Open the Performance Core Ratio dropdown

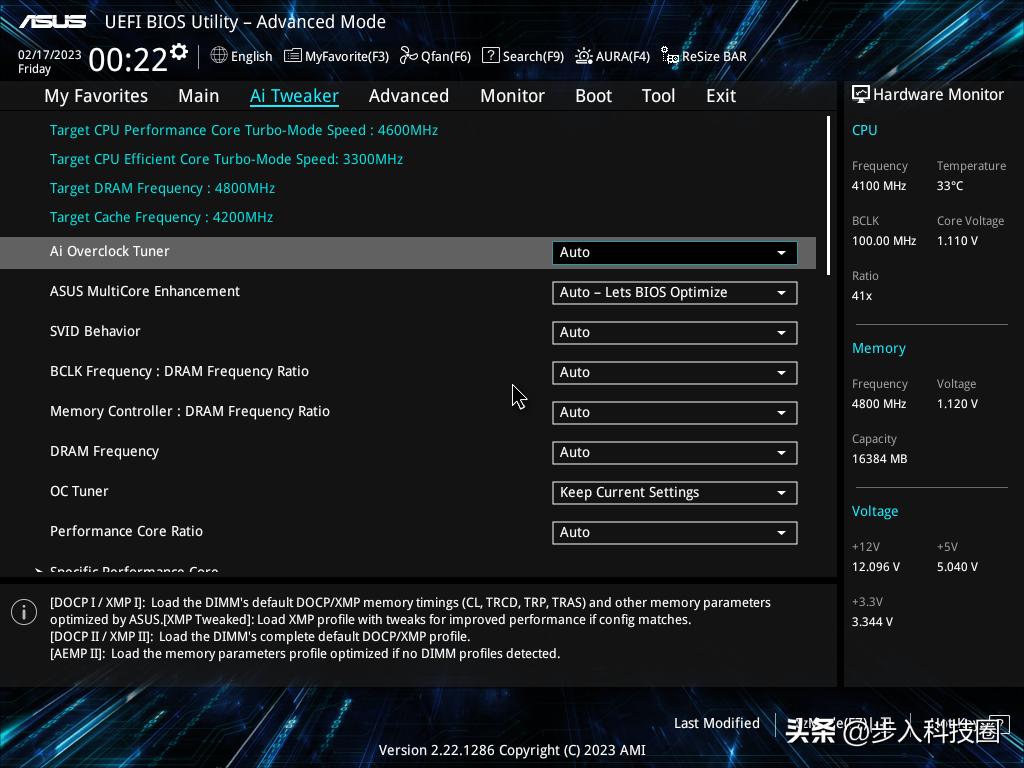click(675, 532)
